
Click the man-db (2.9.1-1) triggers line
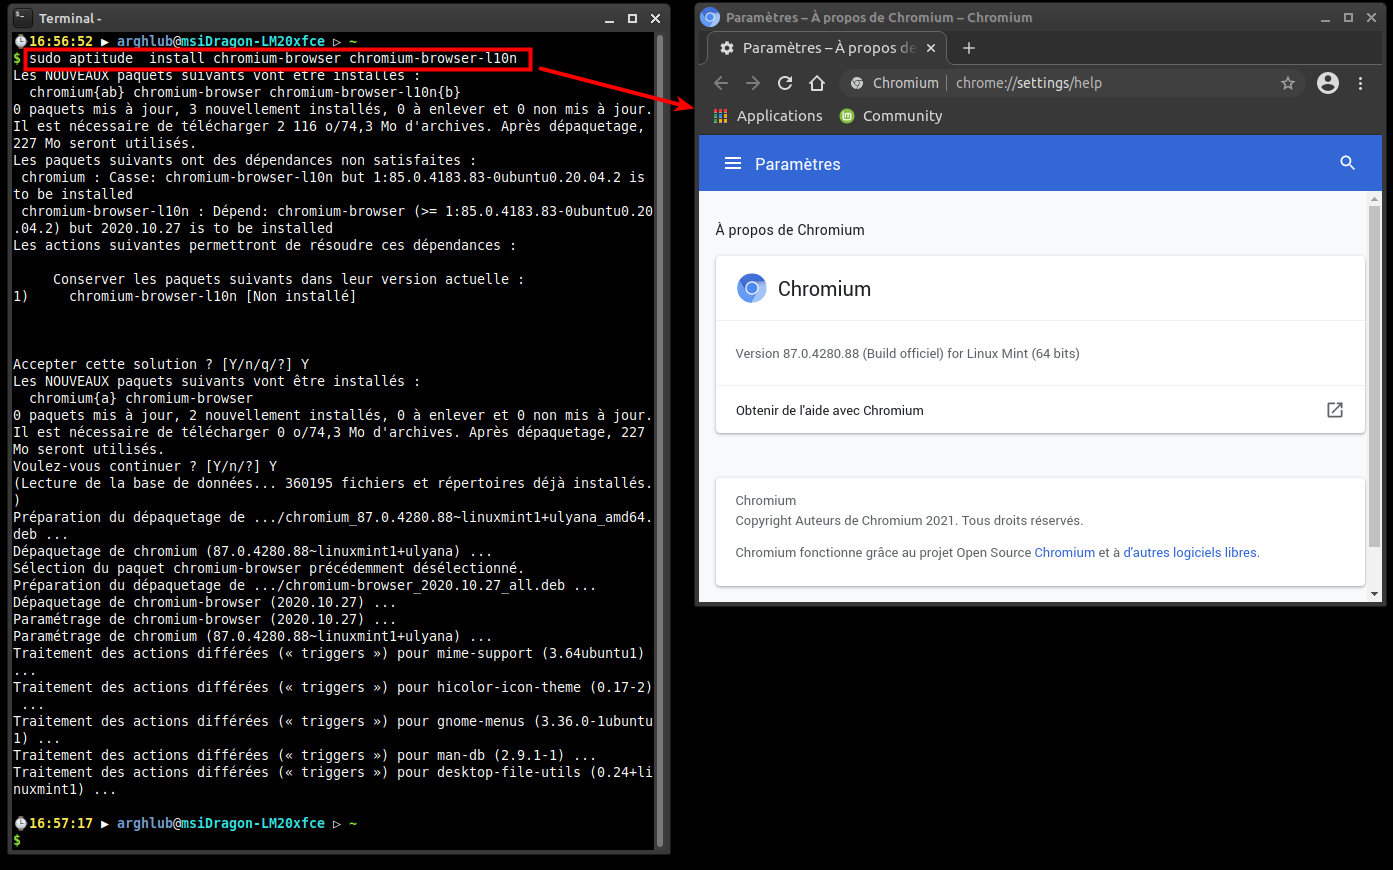304,755
